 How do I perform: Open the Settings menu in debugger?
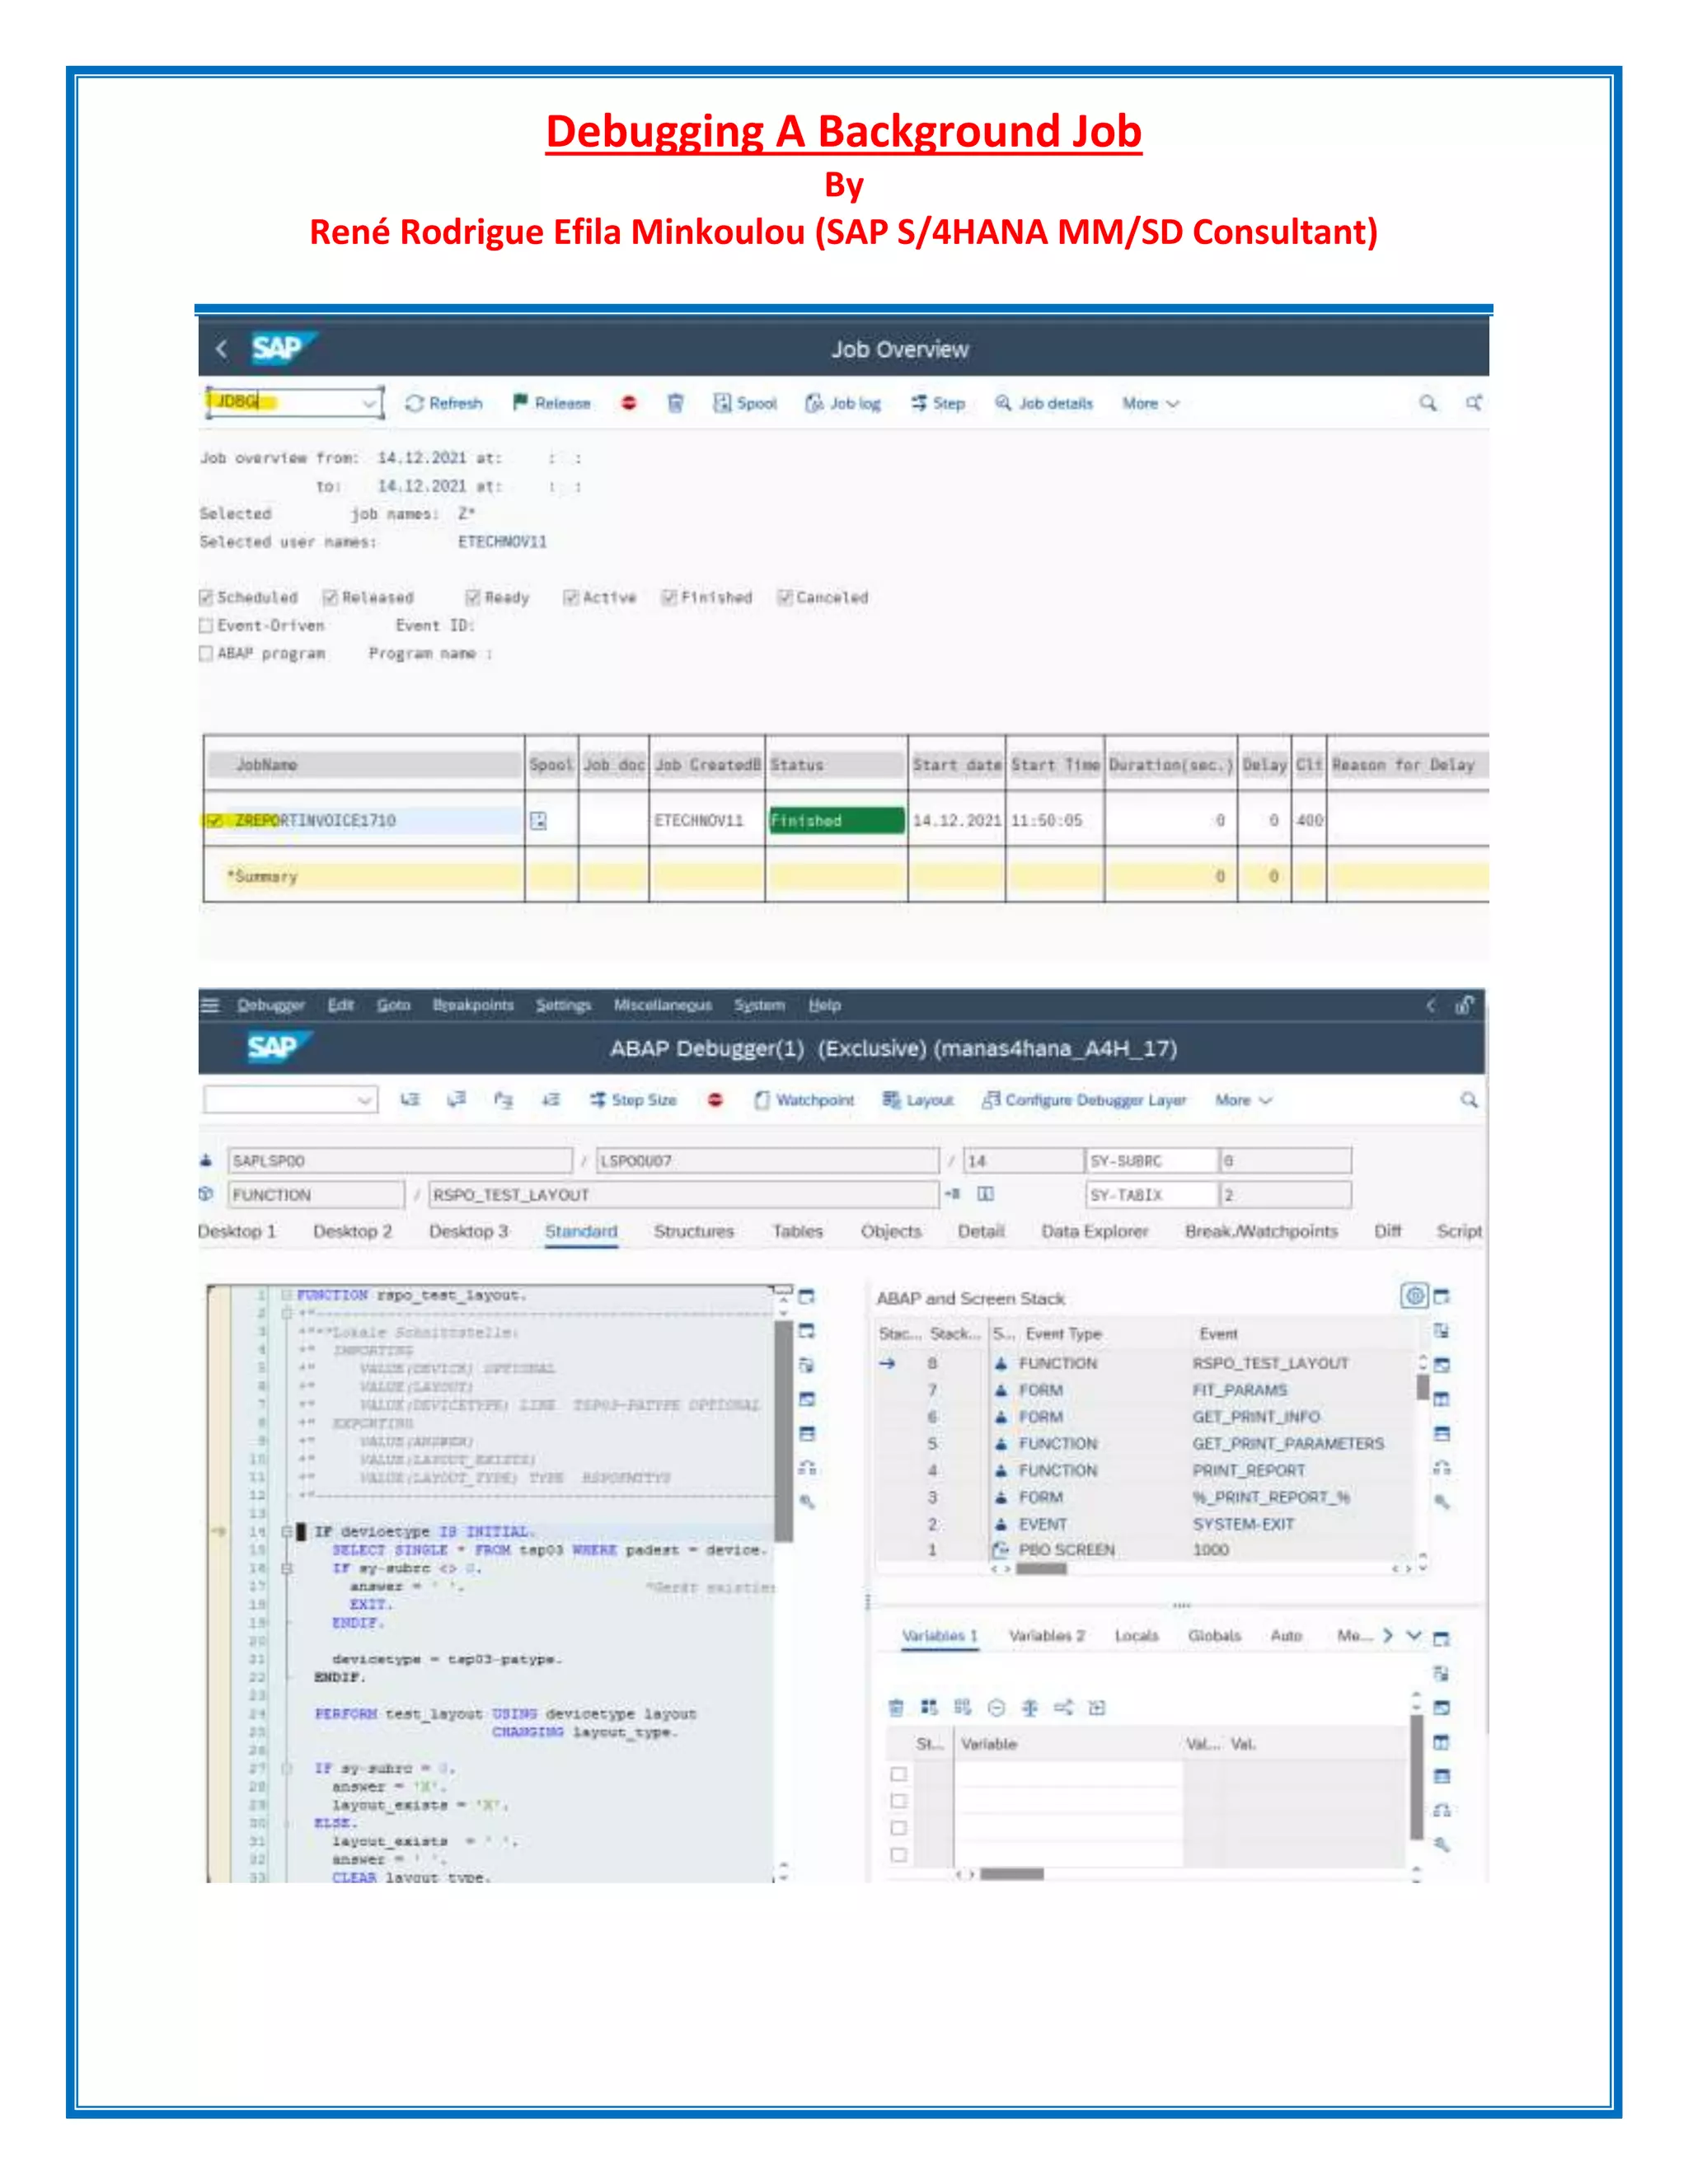(x=563, y=1005)
